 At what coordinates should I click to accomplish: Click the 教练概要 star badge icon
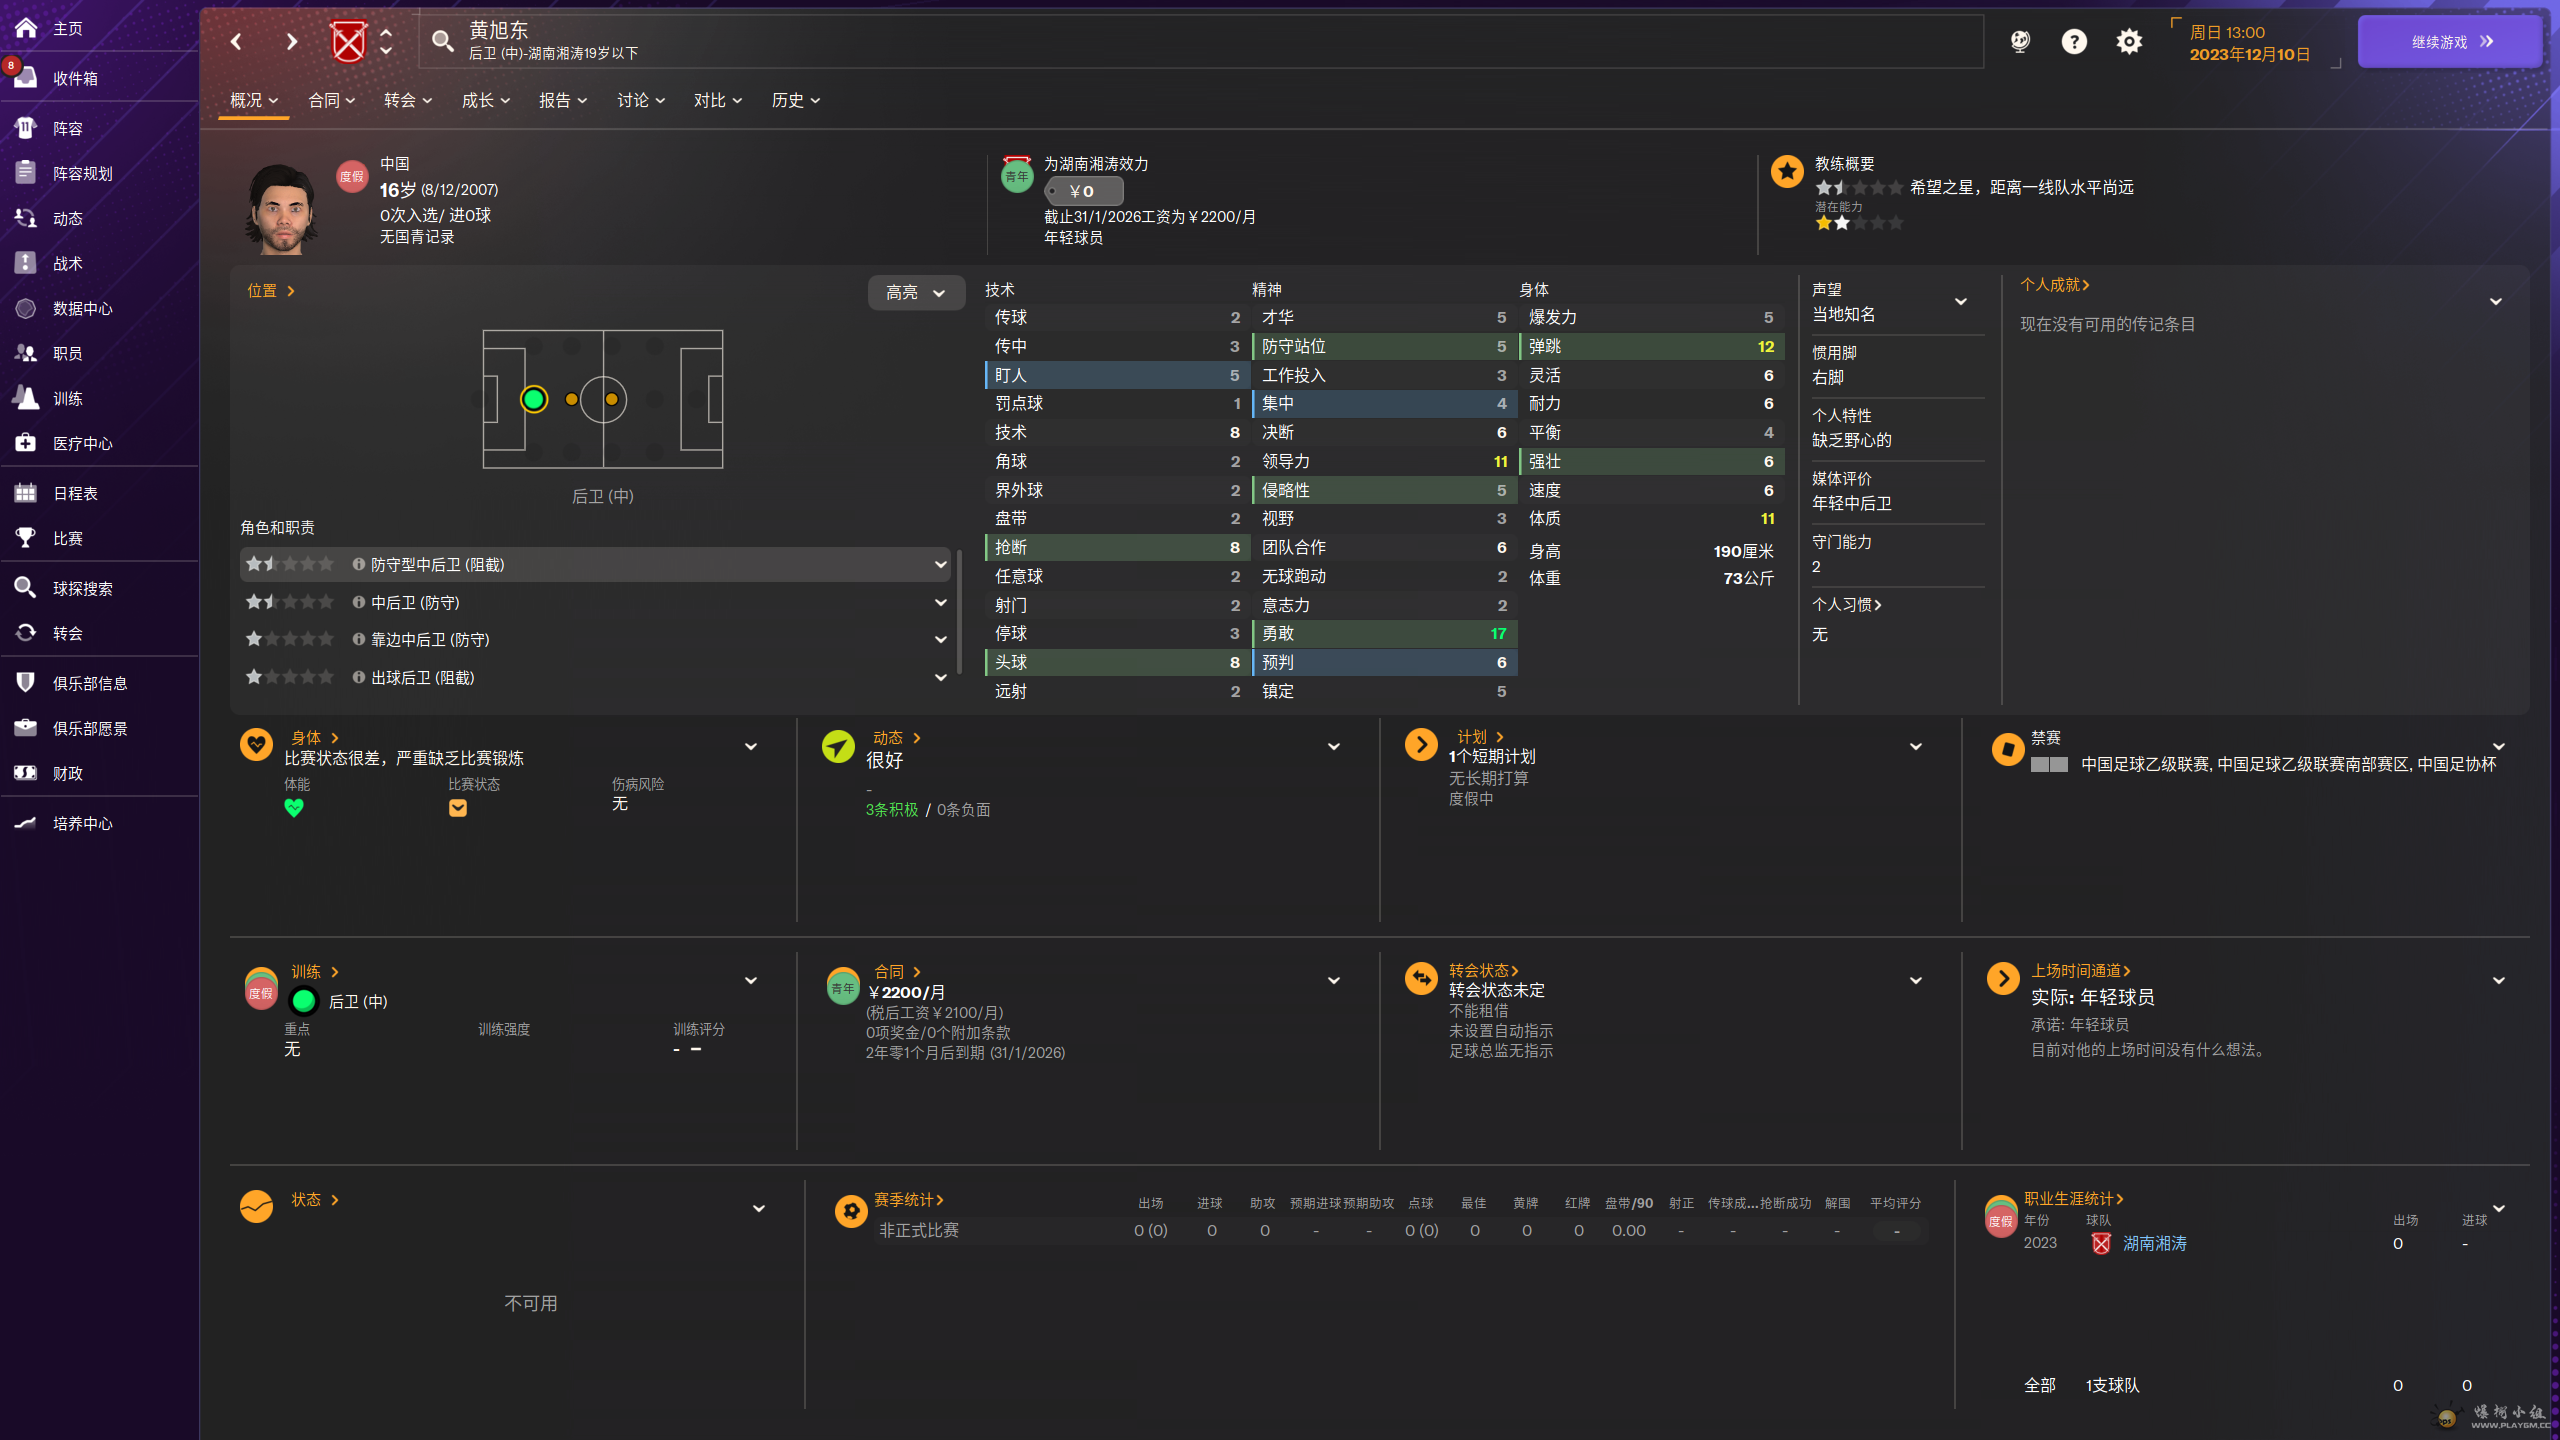pyautogui.click(x=1787, y=171)
